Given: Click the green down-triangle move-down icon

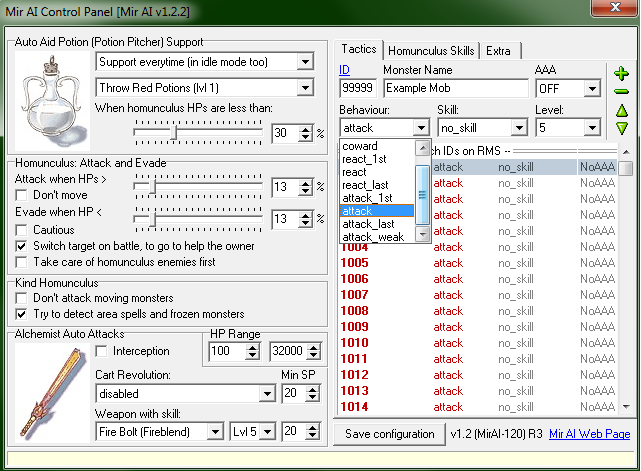Looking at the screenshot, I should (622, 128).
